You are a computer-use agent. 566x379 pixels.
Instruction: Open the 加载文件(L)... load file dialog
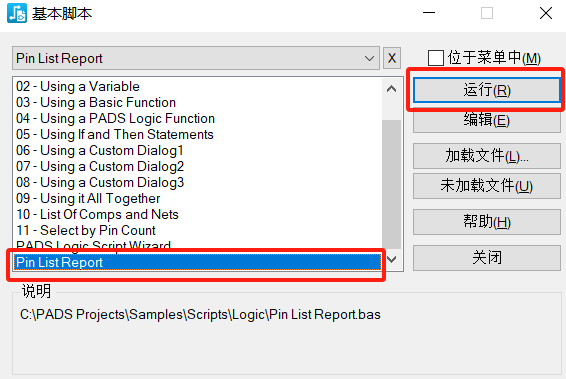(x=487, y=156)
